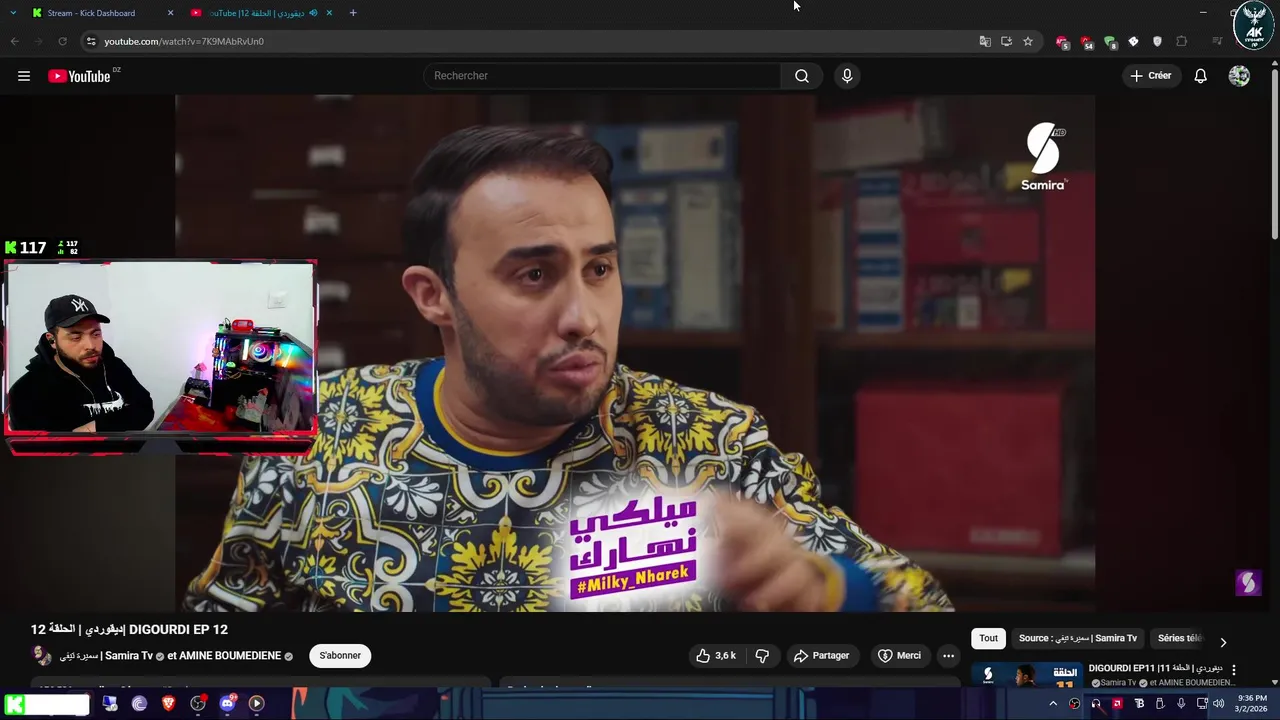Open DIGOURDI EP11 suggested video title

[1155, 667]
